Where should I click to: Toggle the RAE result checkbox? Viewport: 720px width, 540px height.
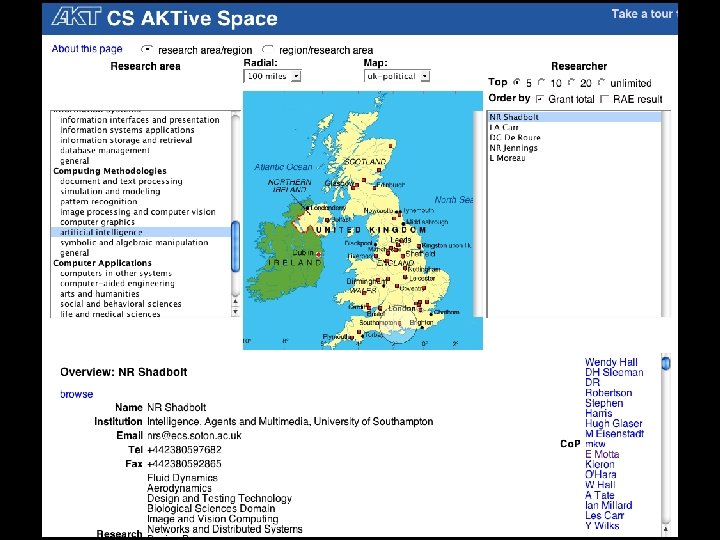point(605,99)
